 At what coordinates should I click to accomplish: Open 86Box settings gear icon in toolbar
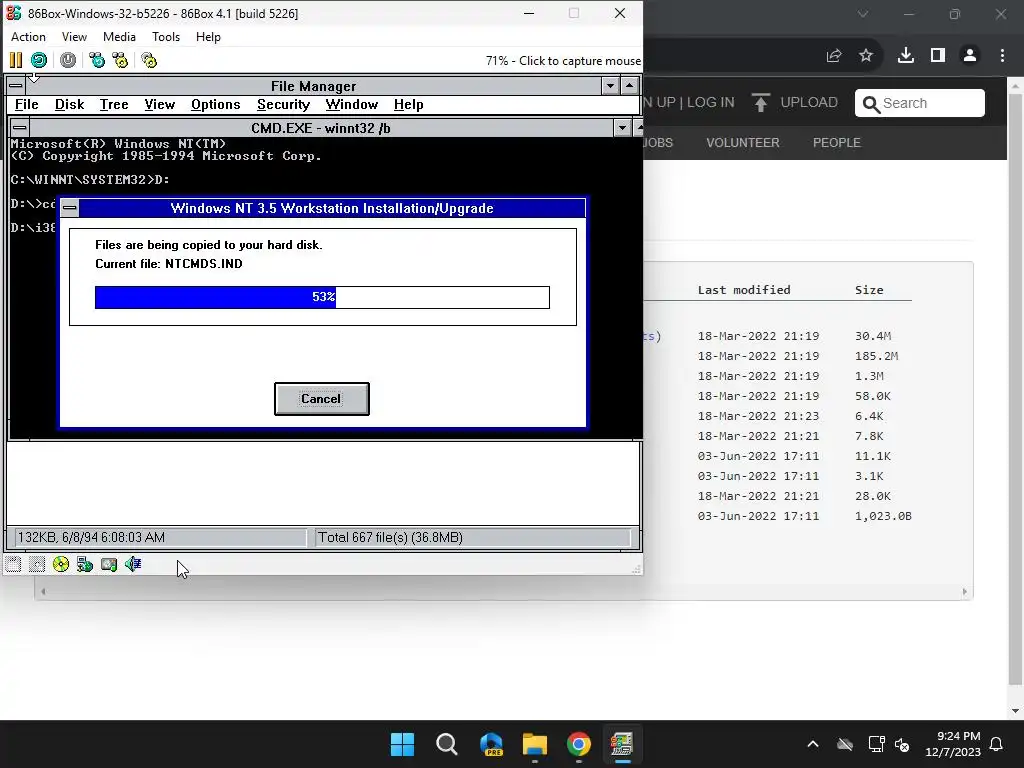coord(150,61)
